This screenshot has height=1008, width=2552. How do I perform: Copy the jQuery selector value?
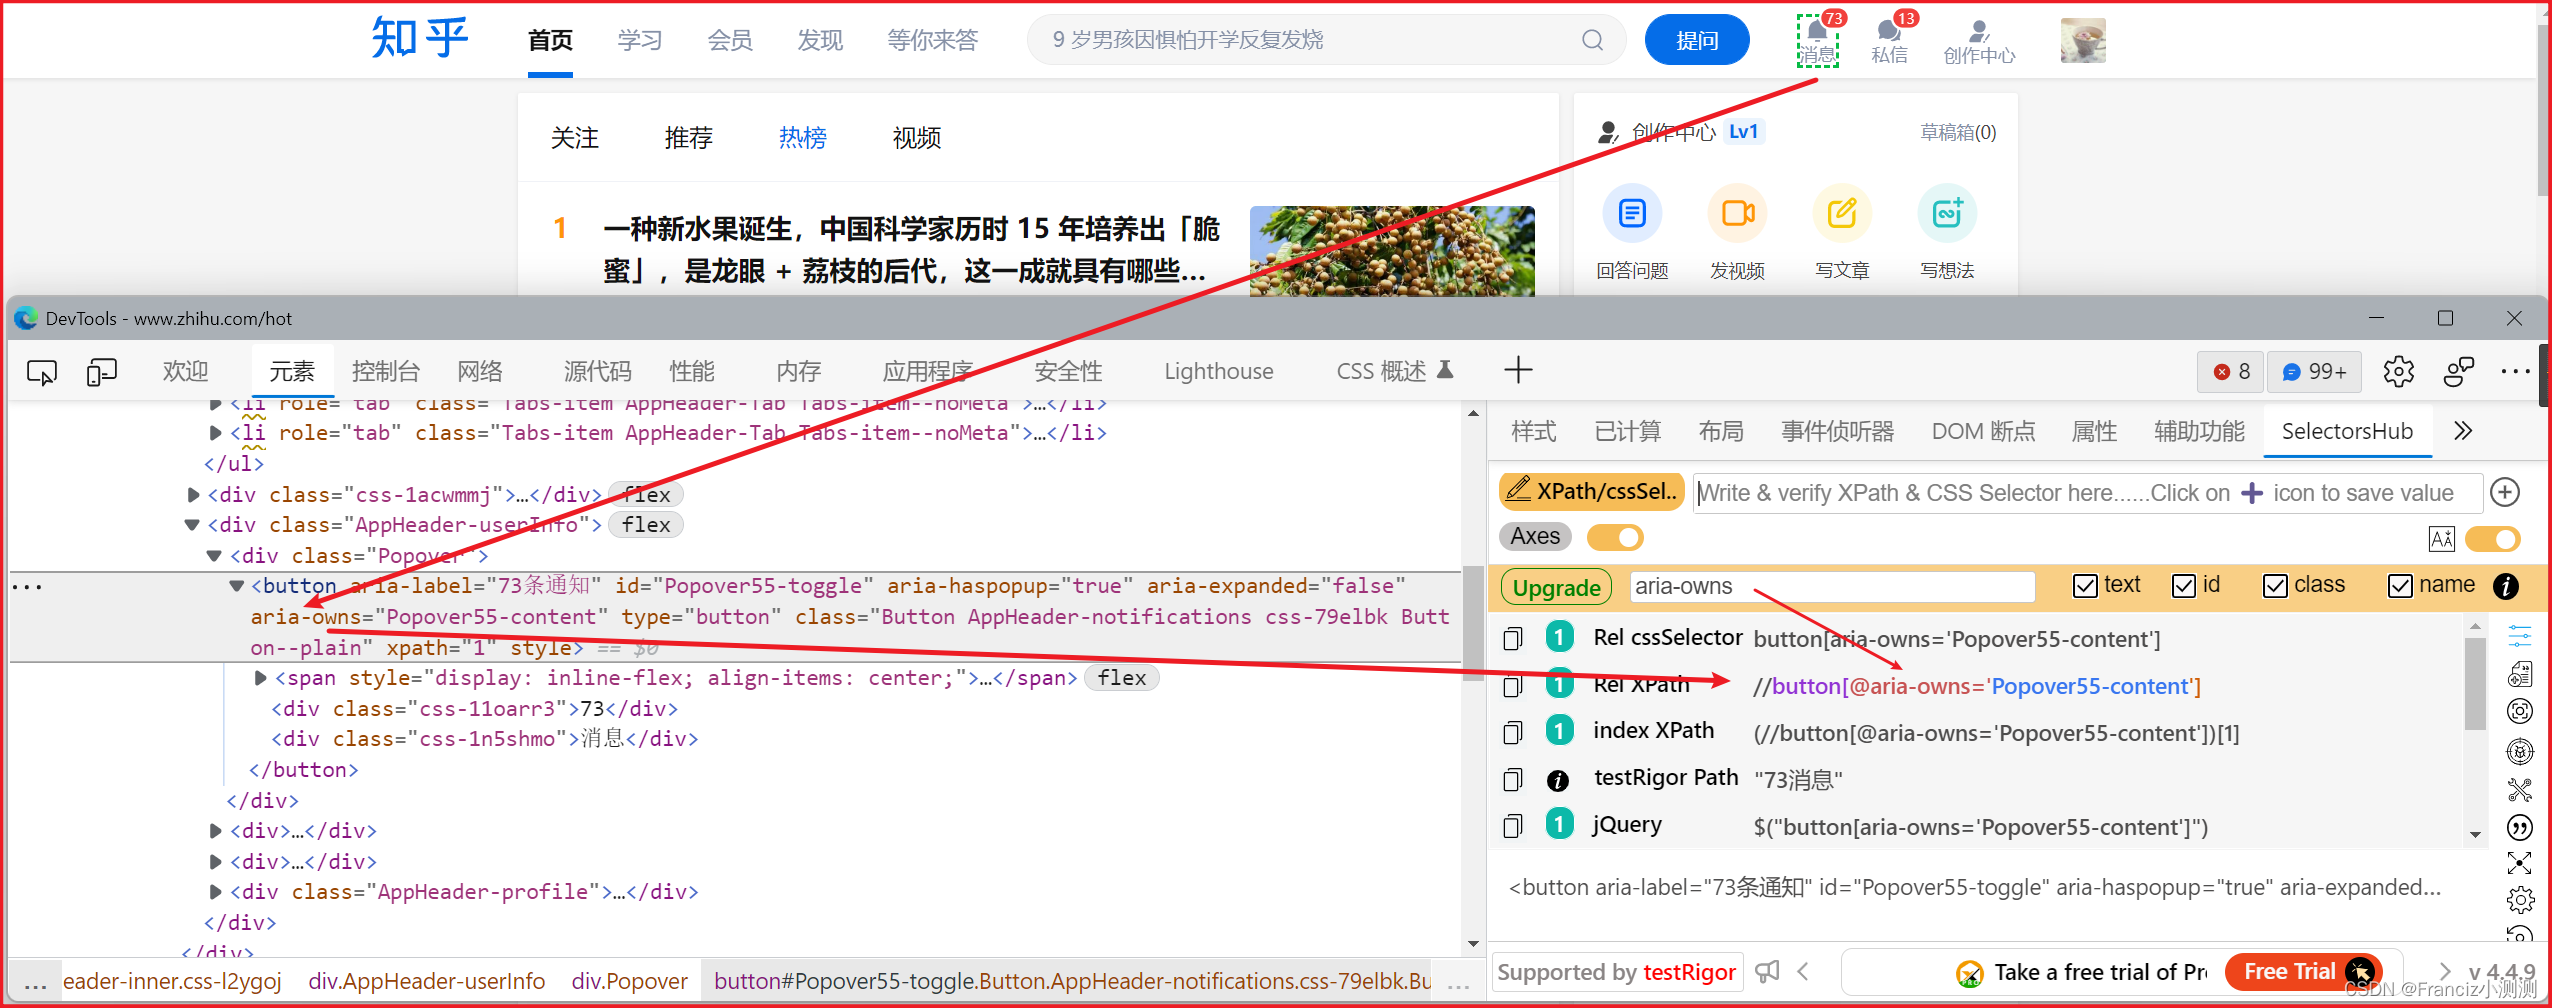(1513, 825)
